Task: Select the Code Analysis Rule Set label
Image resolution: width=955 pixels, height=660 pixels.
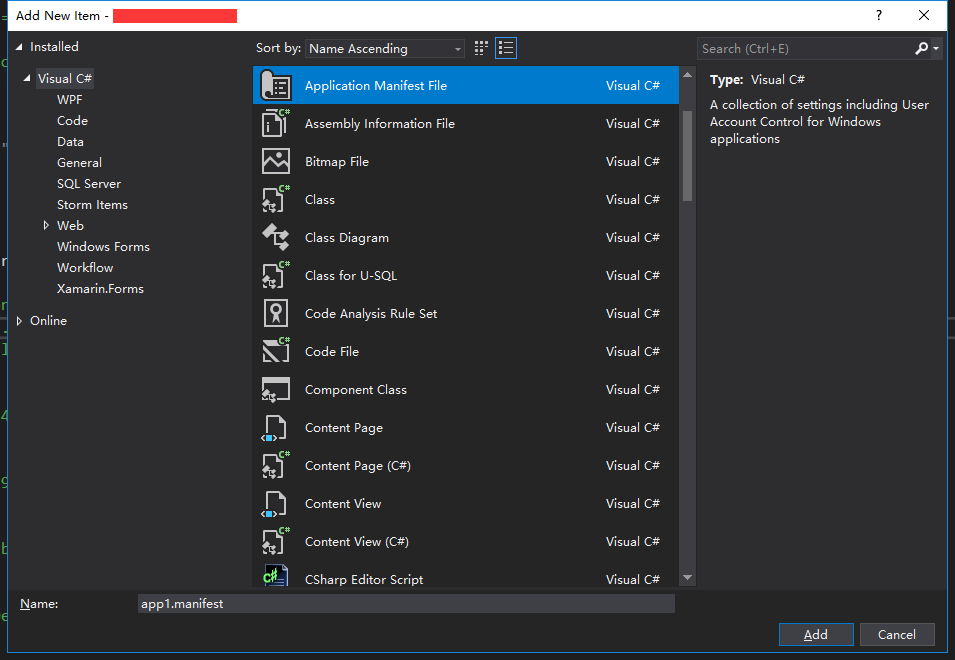Action: [x=371, y=314]
